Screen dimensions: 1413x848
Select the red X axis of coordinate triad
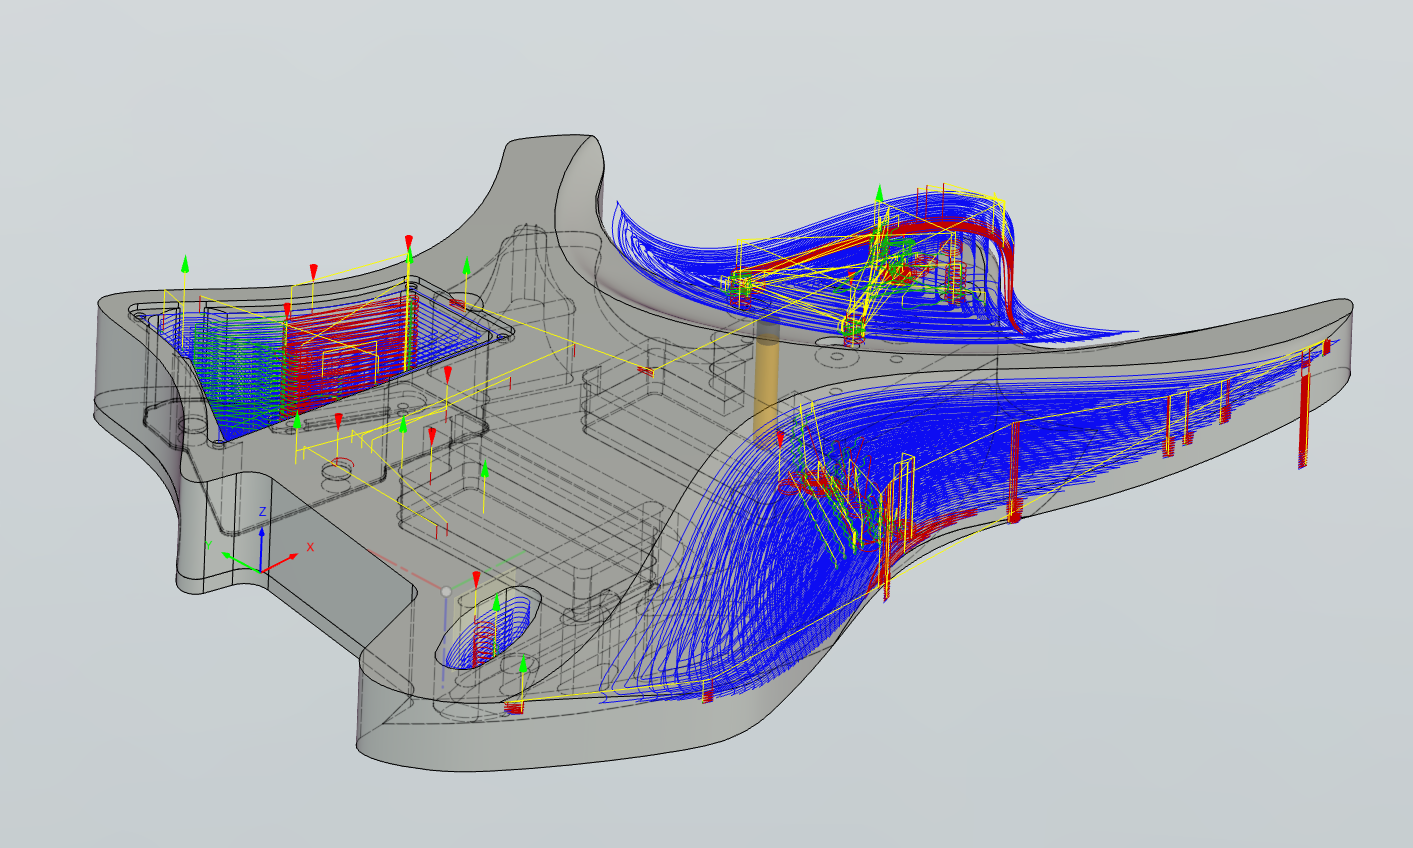(283, 561)
